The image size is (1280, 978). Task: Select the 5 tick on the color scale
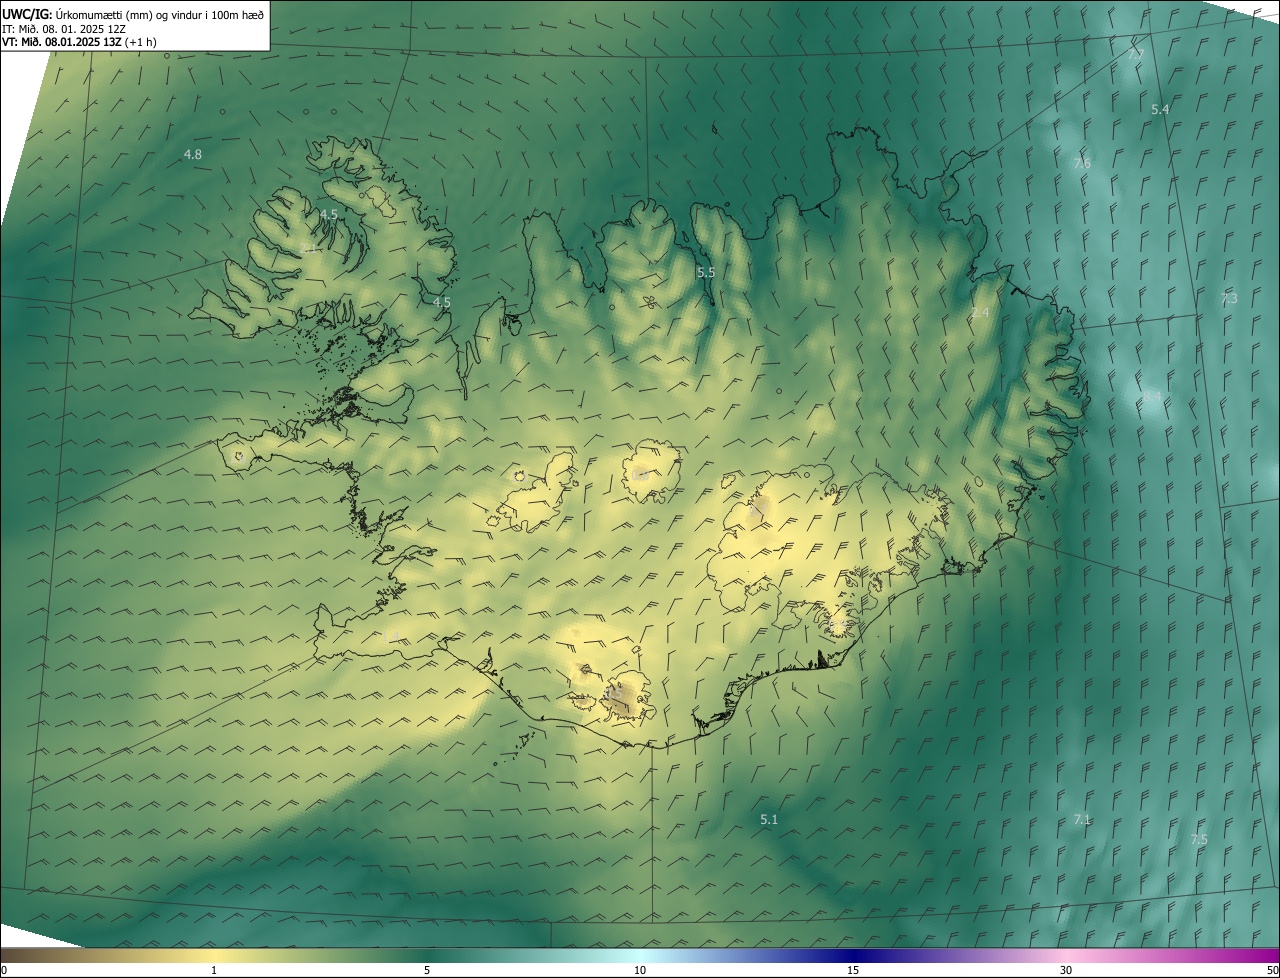[x=427, y=970]
